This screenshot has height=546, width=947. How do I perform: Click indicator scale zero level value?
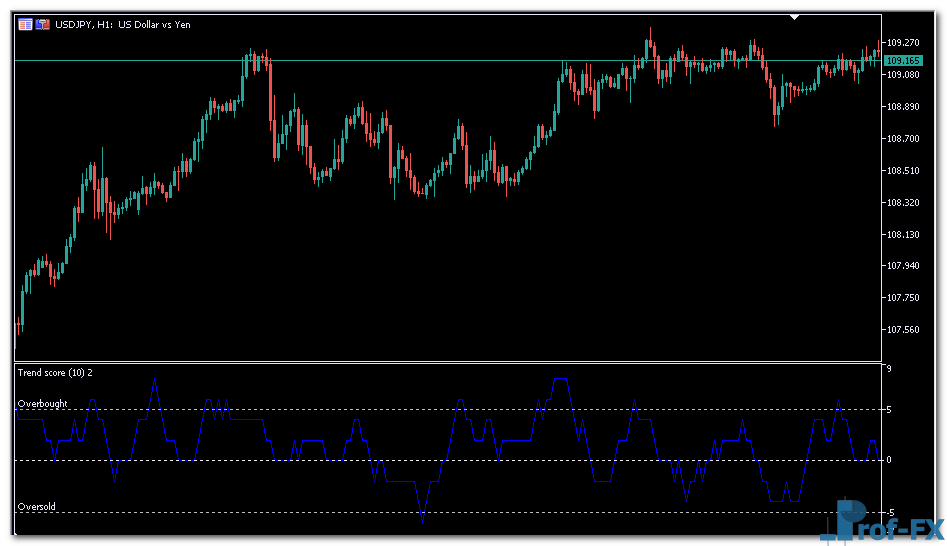coord(887,460)
